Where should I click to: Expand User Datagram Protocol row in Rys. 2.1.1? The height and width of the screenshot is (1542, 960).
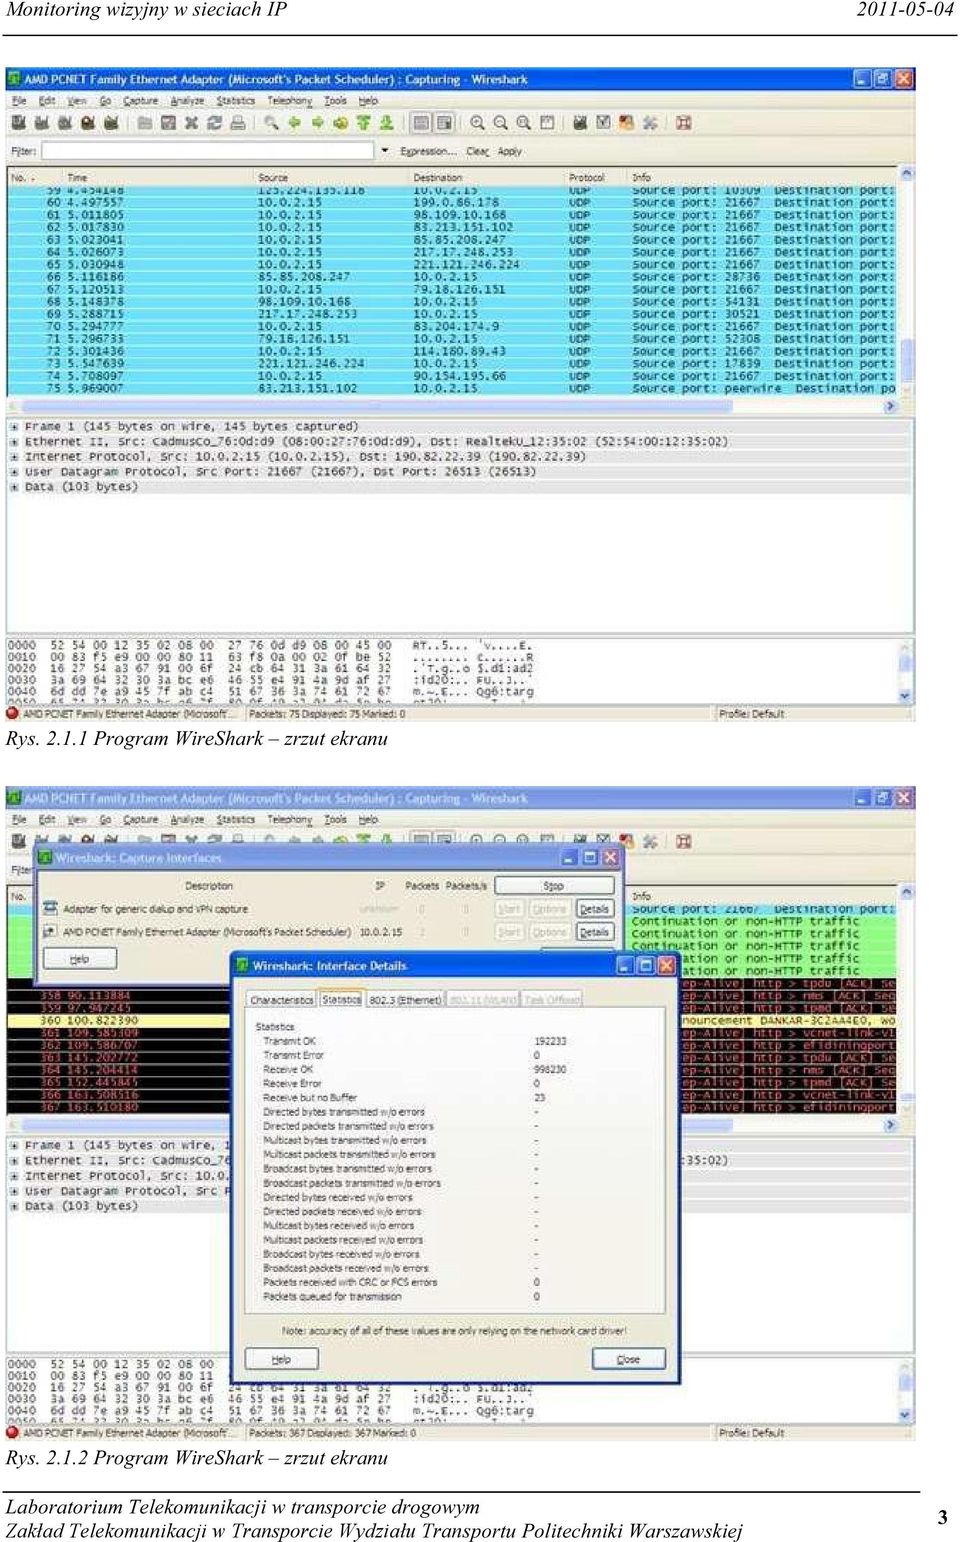14,472
